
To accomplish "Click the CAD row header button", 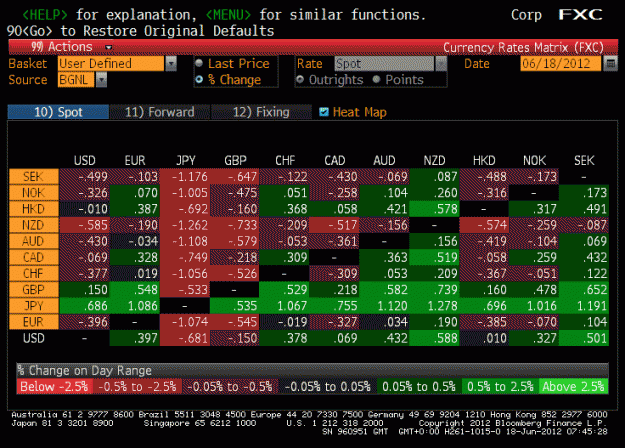I will (34, 257).
